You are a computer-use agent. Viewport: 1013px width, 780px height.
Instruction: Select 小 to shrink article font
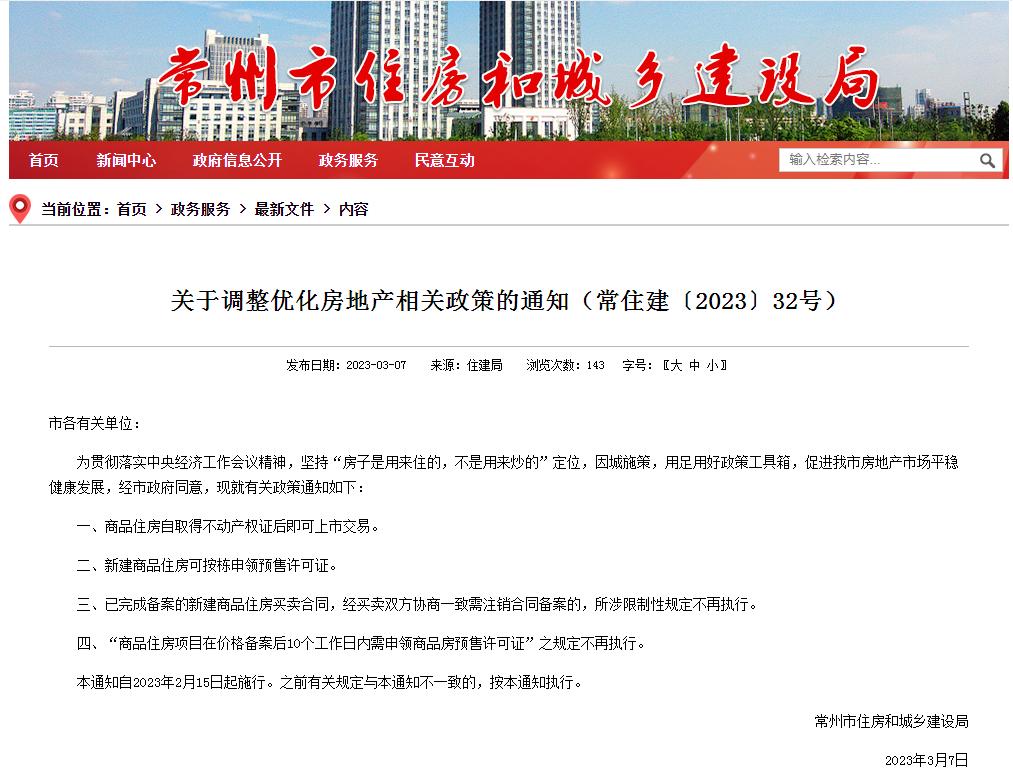tap(712, 365)
